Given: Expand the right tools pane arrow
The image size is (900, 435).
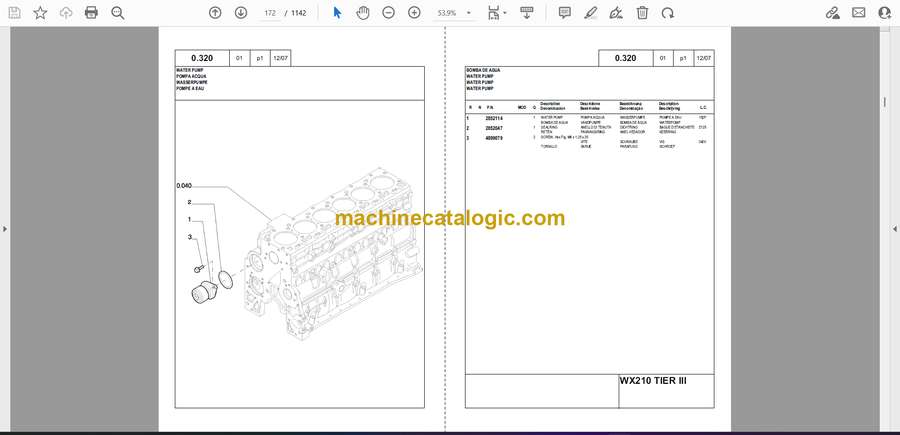Looking at the screenshot, I should coord(895,229).
